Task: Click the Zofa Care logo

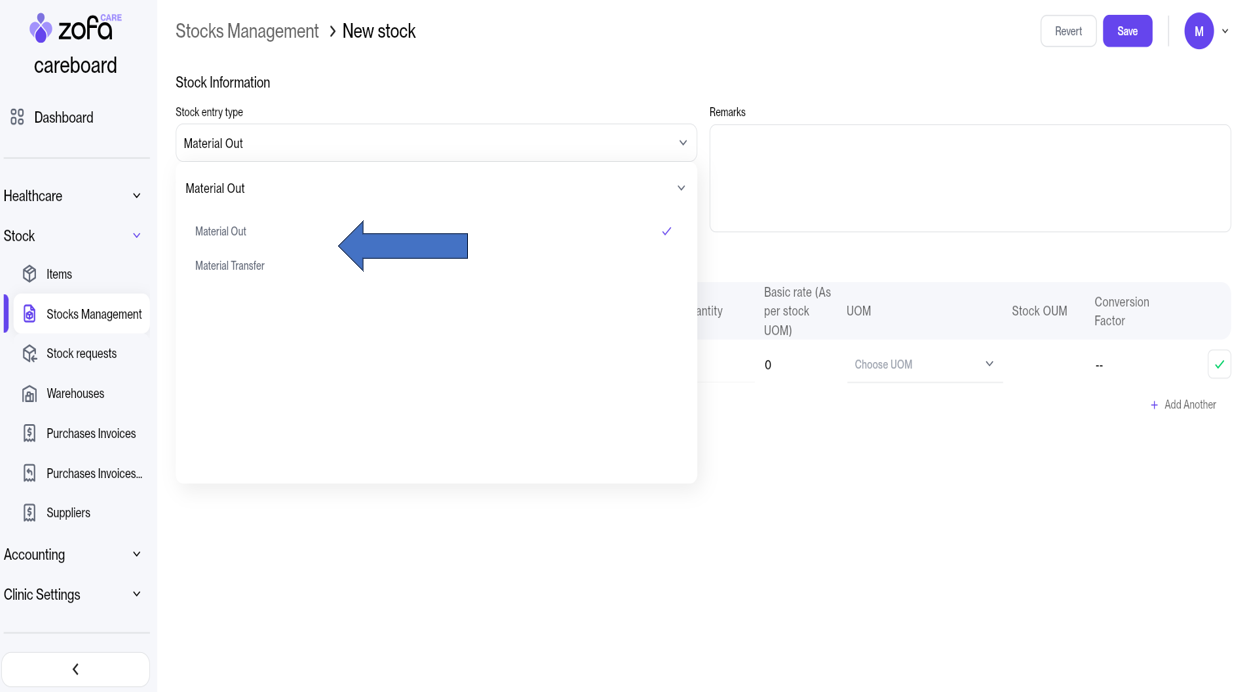Action: pyautogui.click(x=75, y=28)
